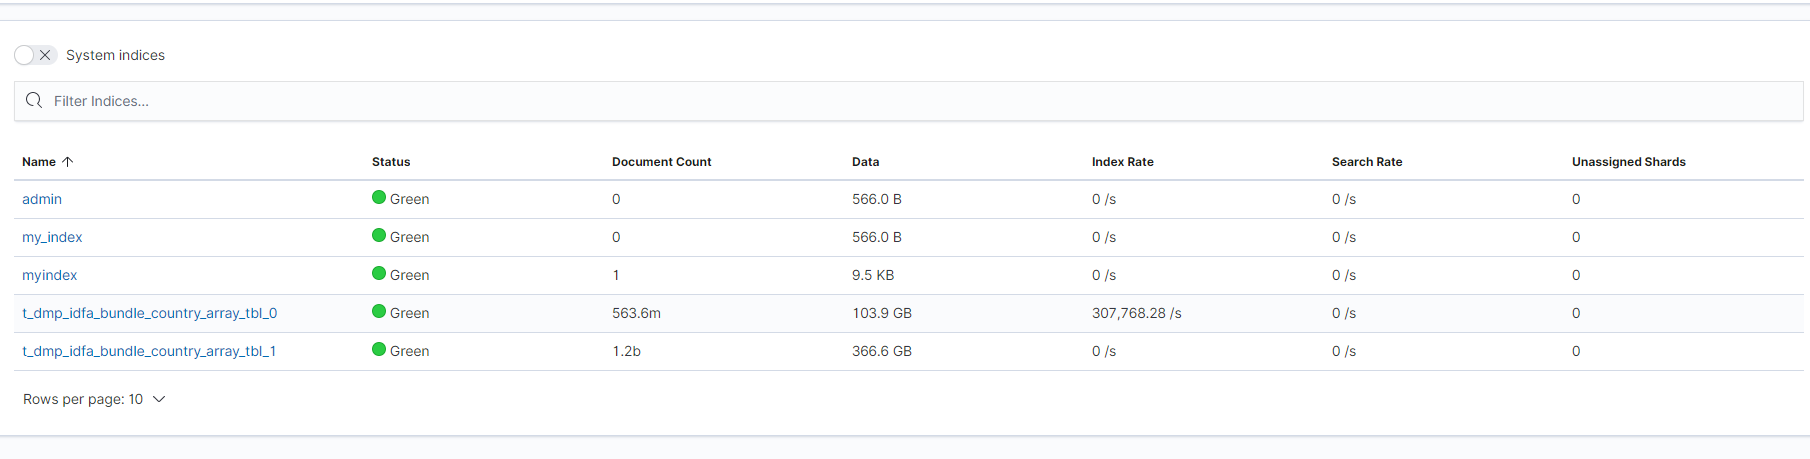Toggle the System indices switch

click(35, 55)
